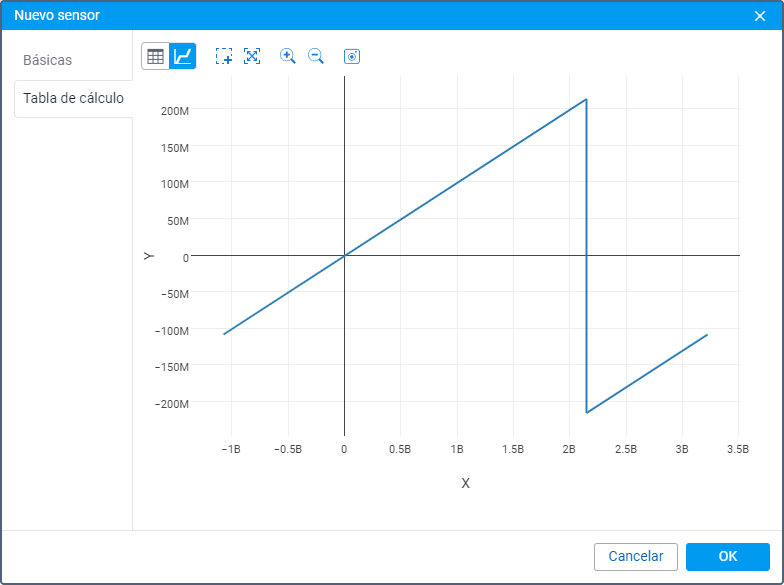The width and height of the screenshot is (784, 585).
Task: Click the Y axis title
Action: [x=148, y=256]
